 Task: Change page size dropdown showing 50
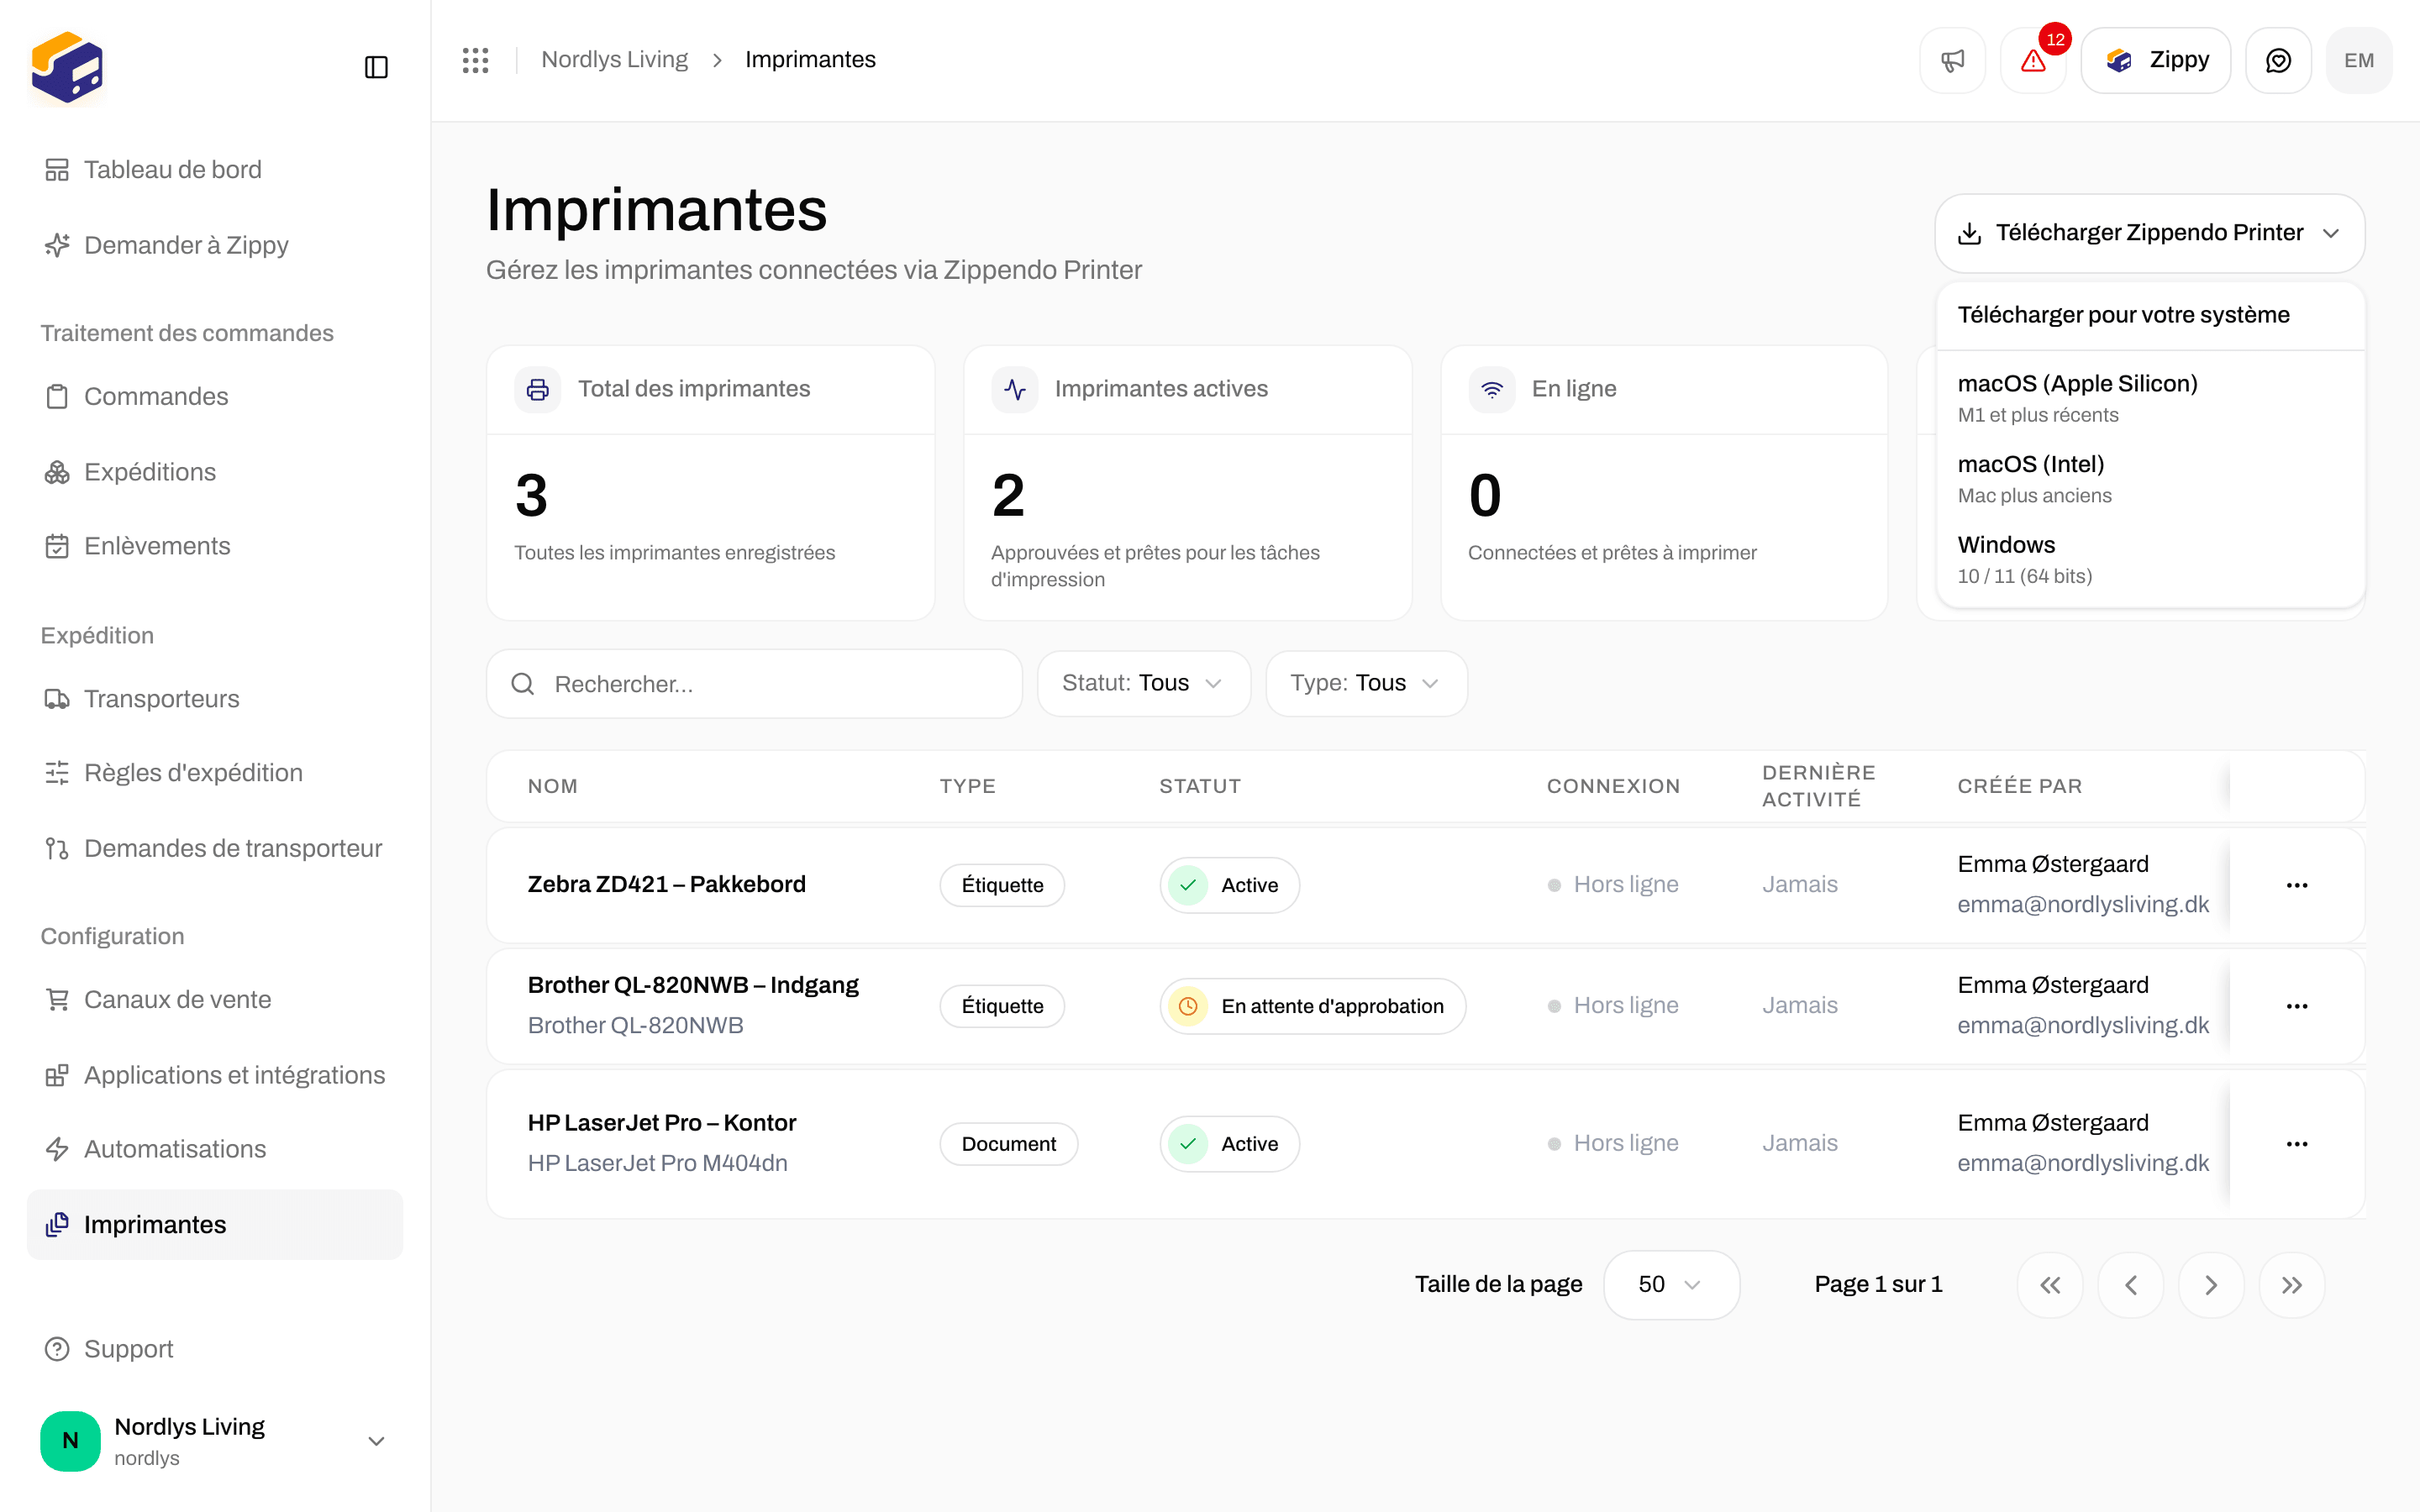tap(1671, 1285)
